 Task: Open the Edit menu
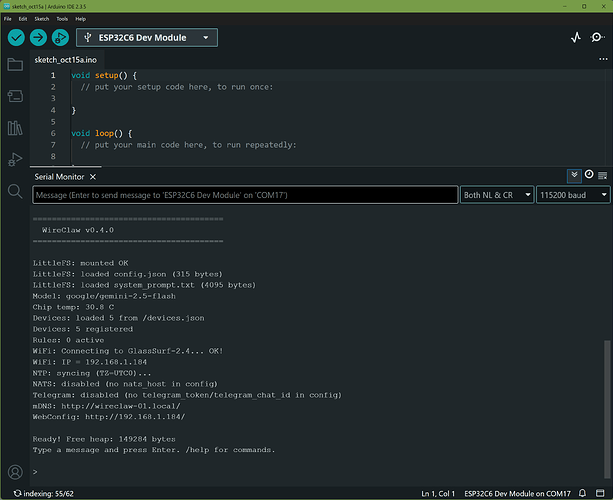[x=23, y=19]
